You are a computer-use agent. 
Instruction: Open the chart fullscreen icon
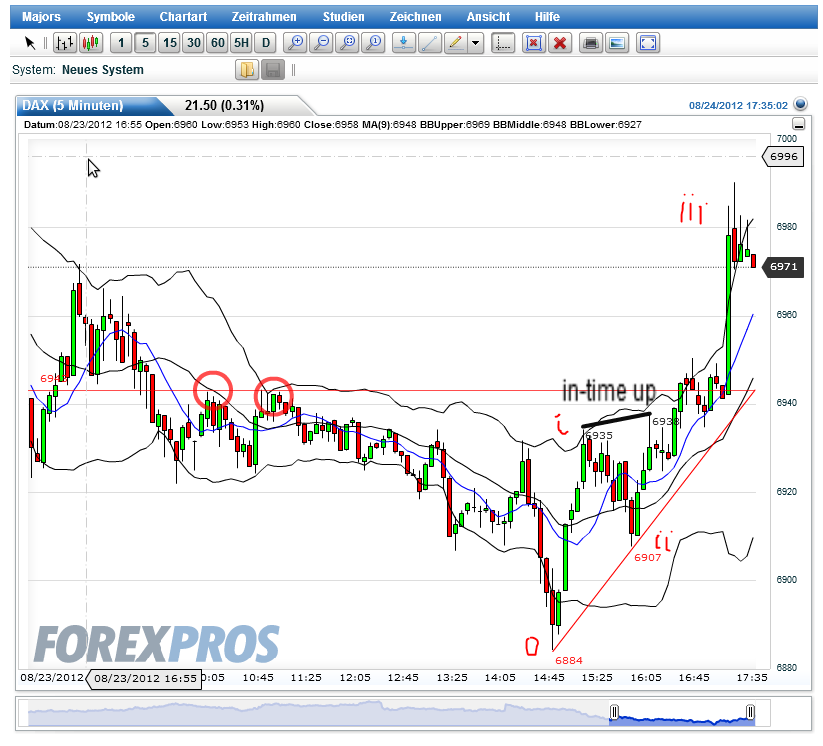(647, 43)
